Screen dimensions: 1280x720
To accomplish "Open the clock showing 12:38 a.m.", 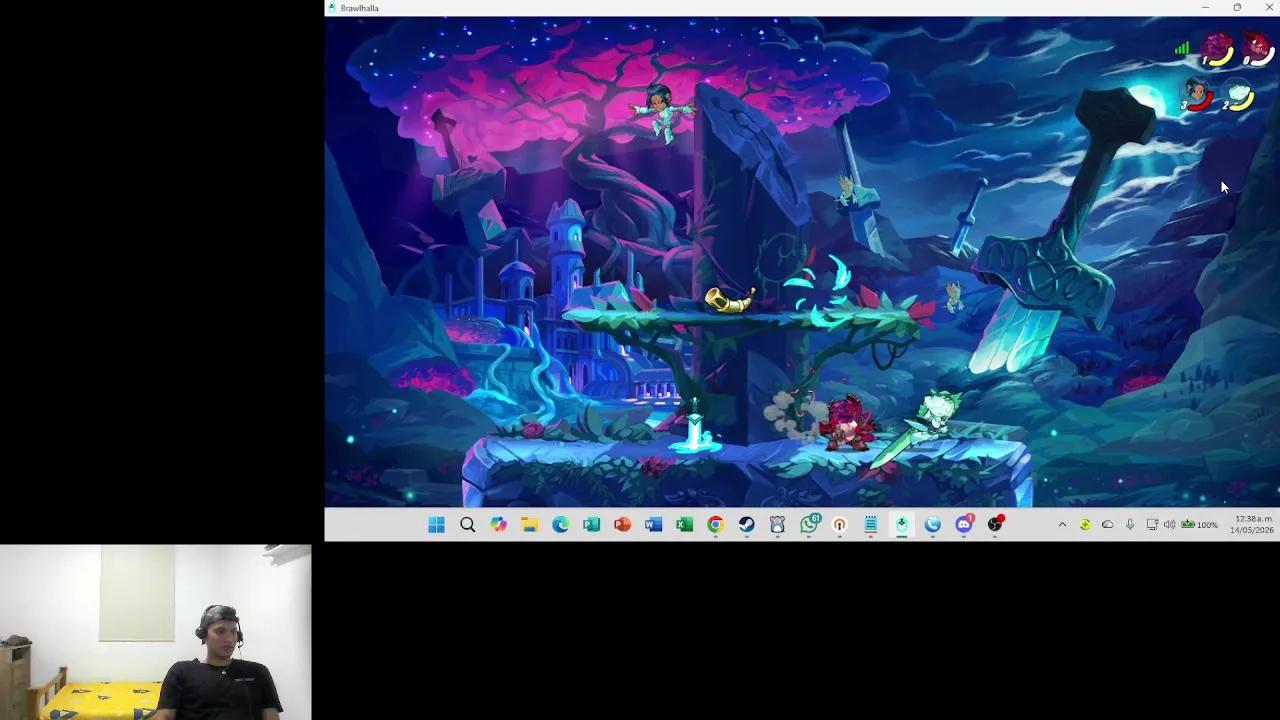I will (x=1252, y=525).
